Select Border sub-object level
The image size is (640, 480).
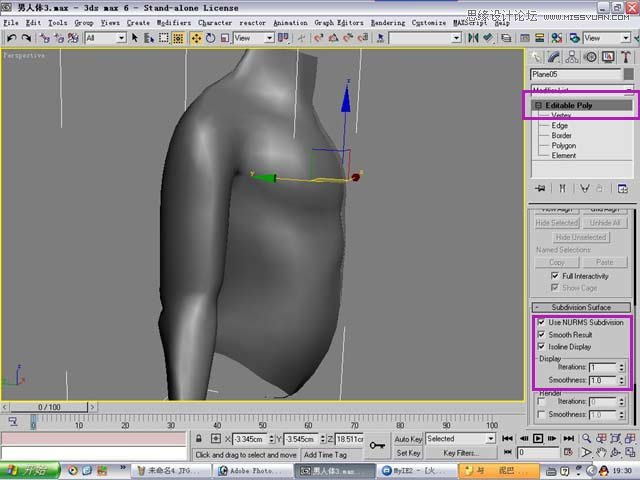pos(562,135)
